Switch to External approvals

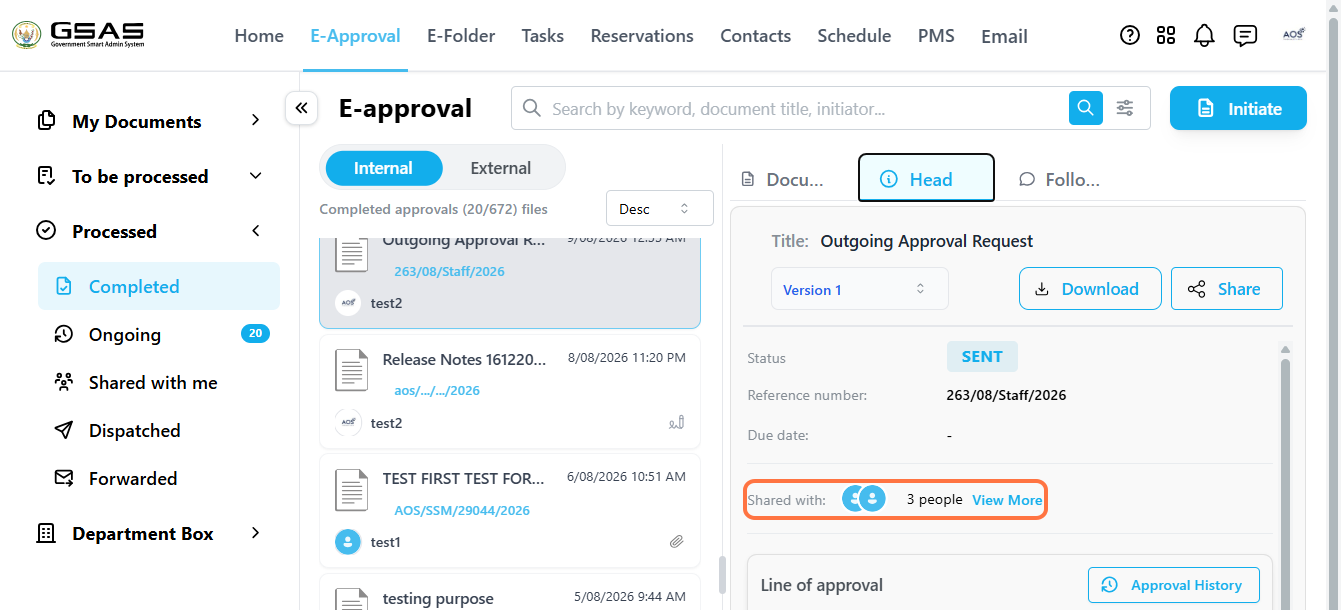pyautogui.click(x=501, y=168)
